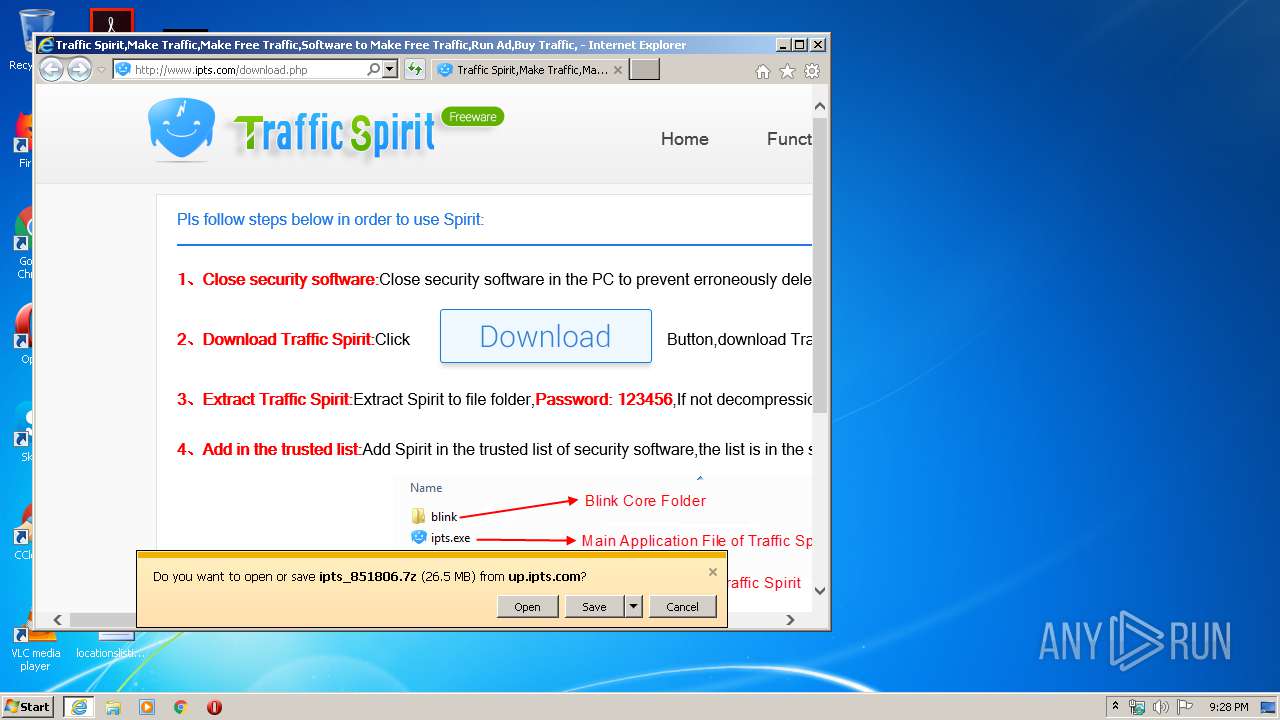The height and width of the screenshot is (720, 1280).
Task: Click the ipts.exe file icon in picture
Action: point(419,537)
